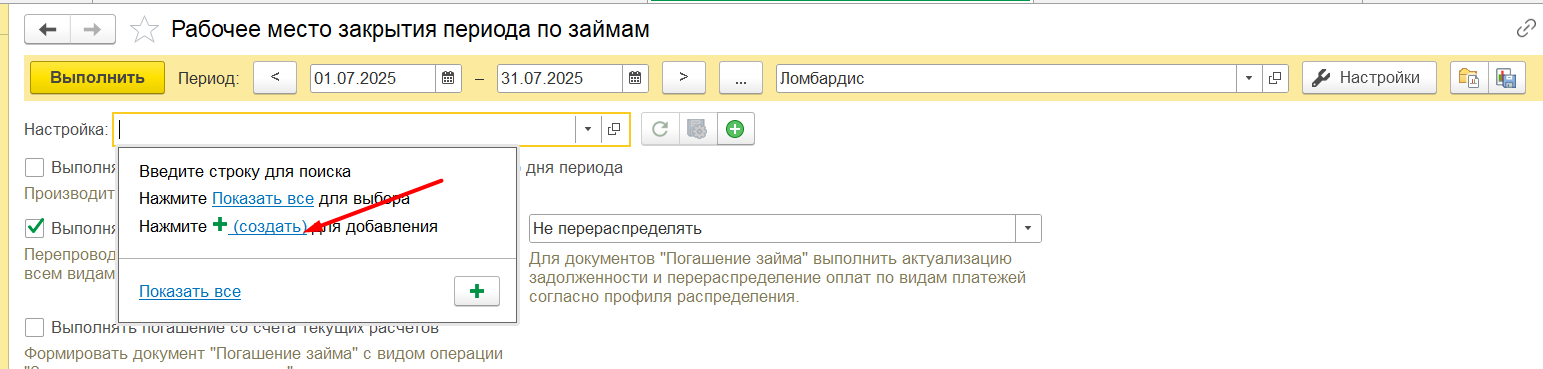Click text "Введите строку для поиска"
1543x369 pixels.
tap(245, 171)
